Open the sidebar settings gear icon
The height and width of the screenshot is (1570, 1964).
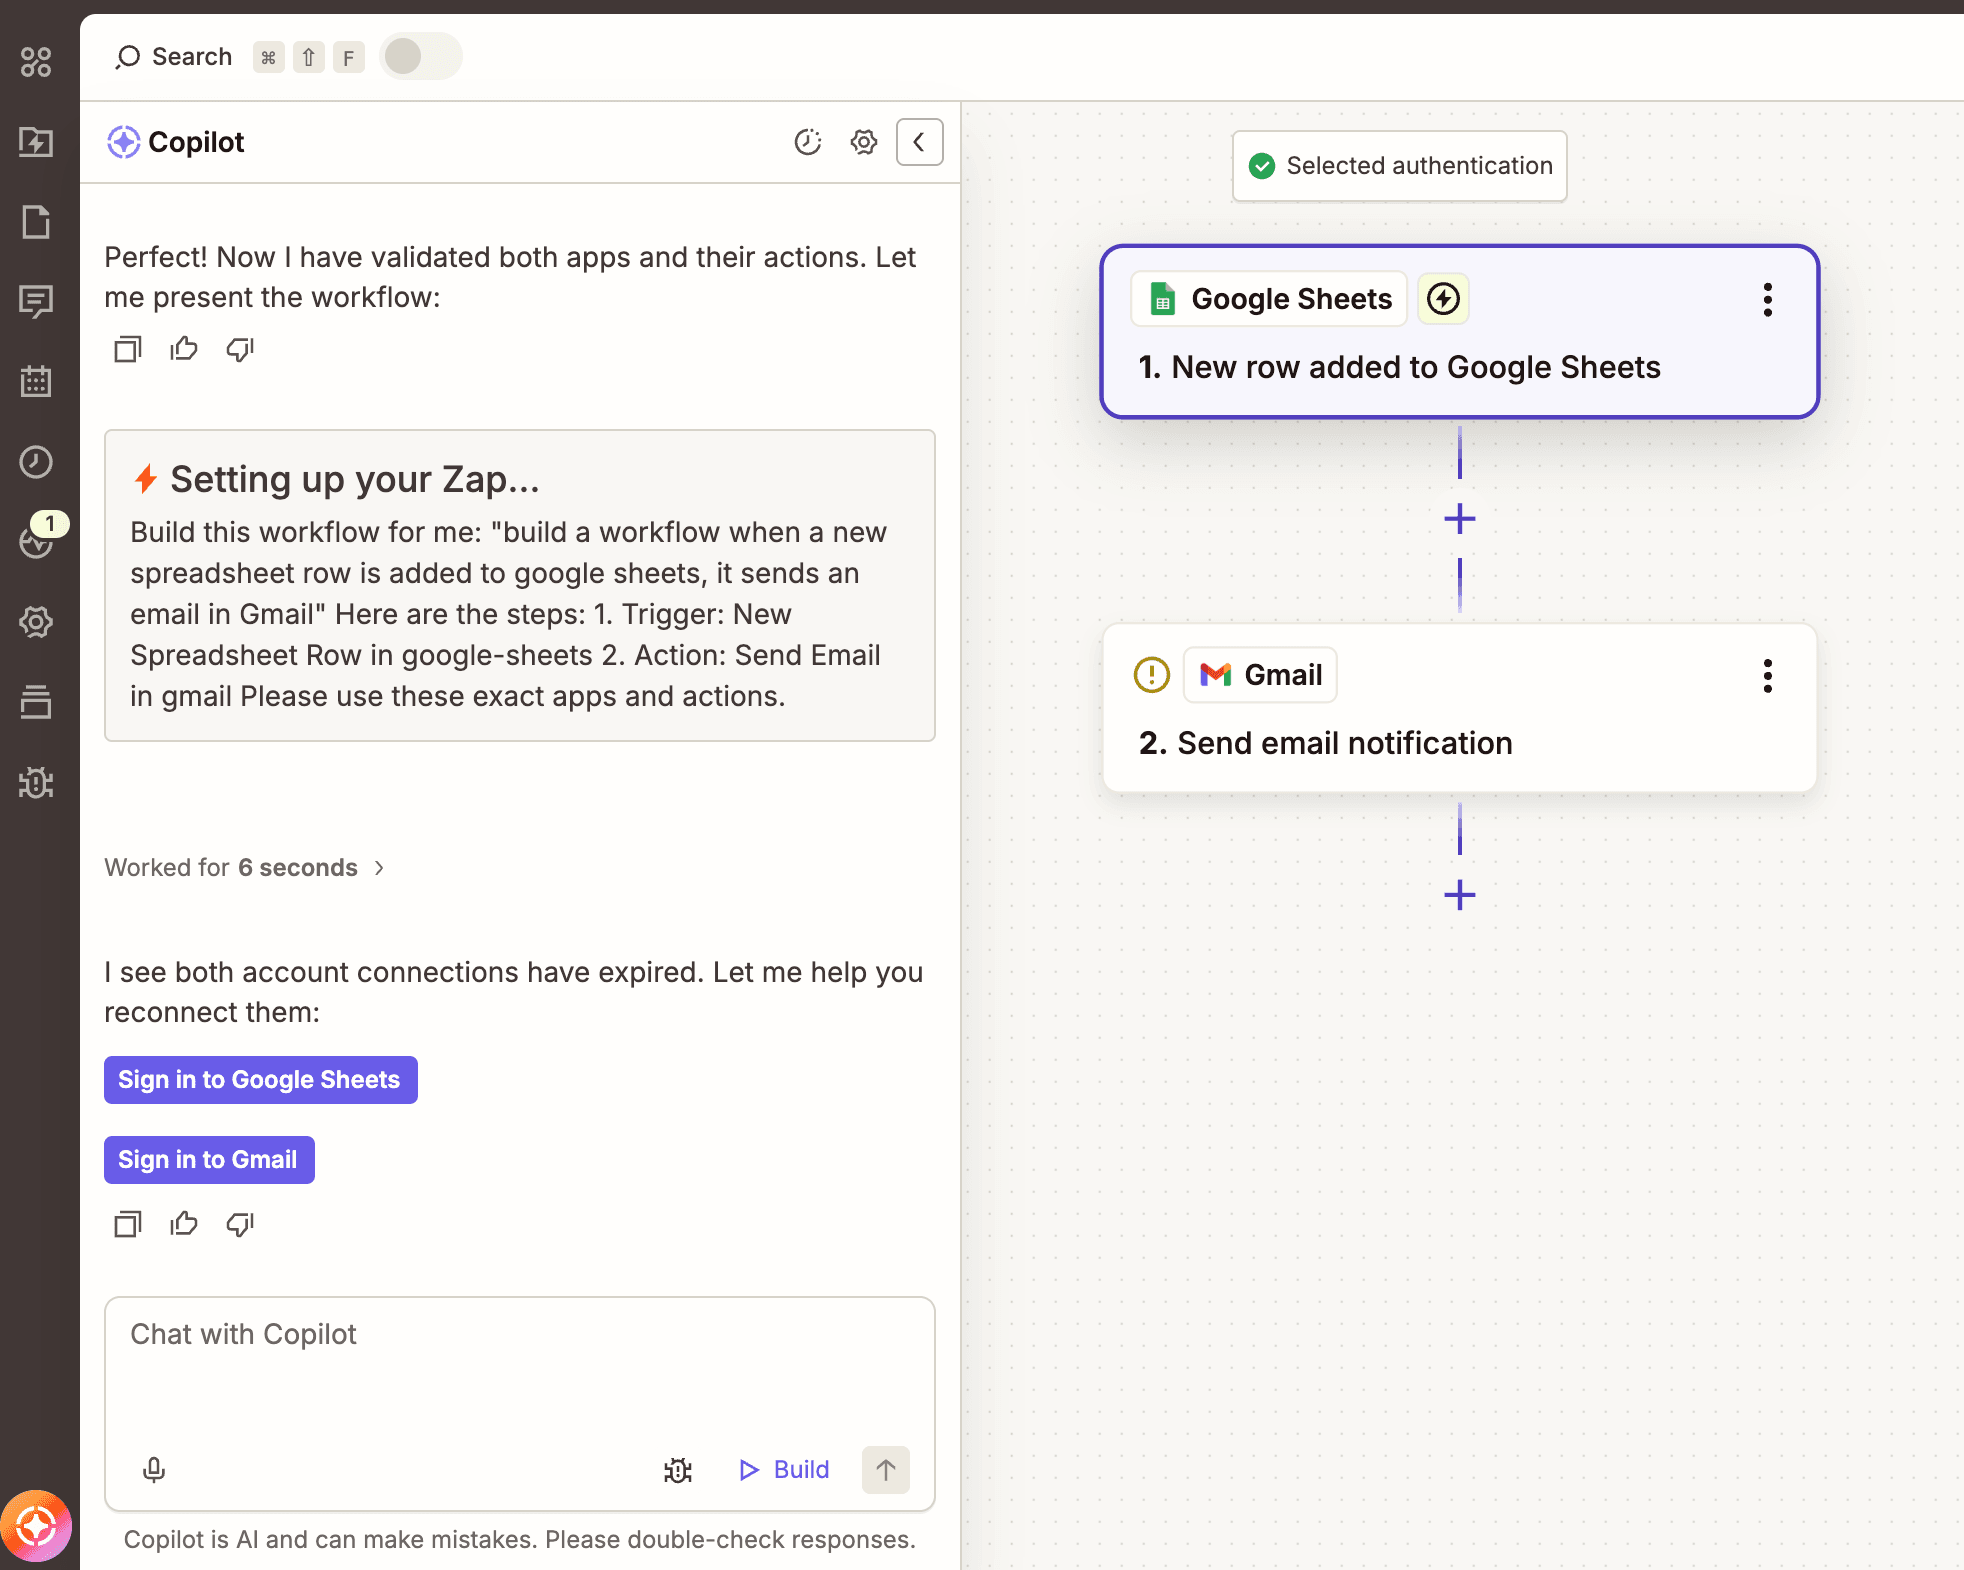(36, 622)
